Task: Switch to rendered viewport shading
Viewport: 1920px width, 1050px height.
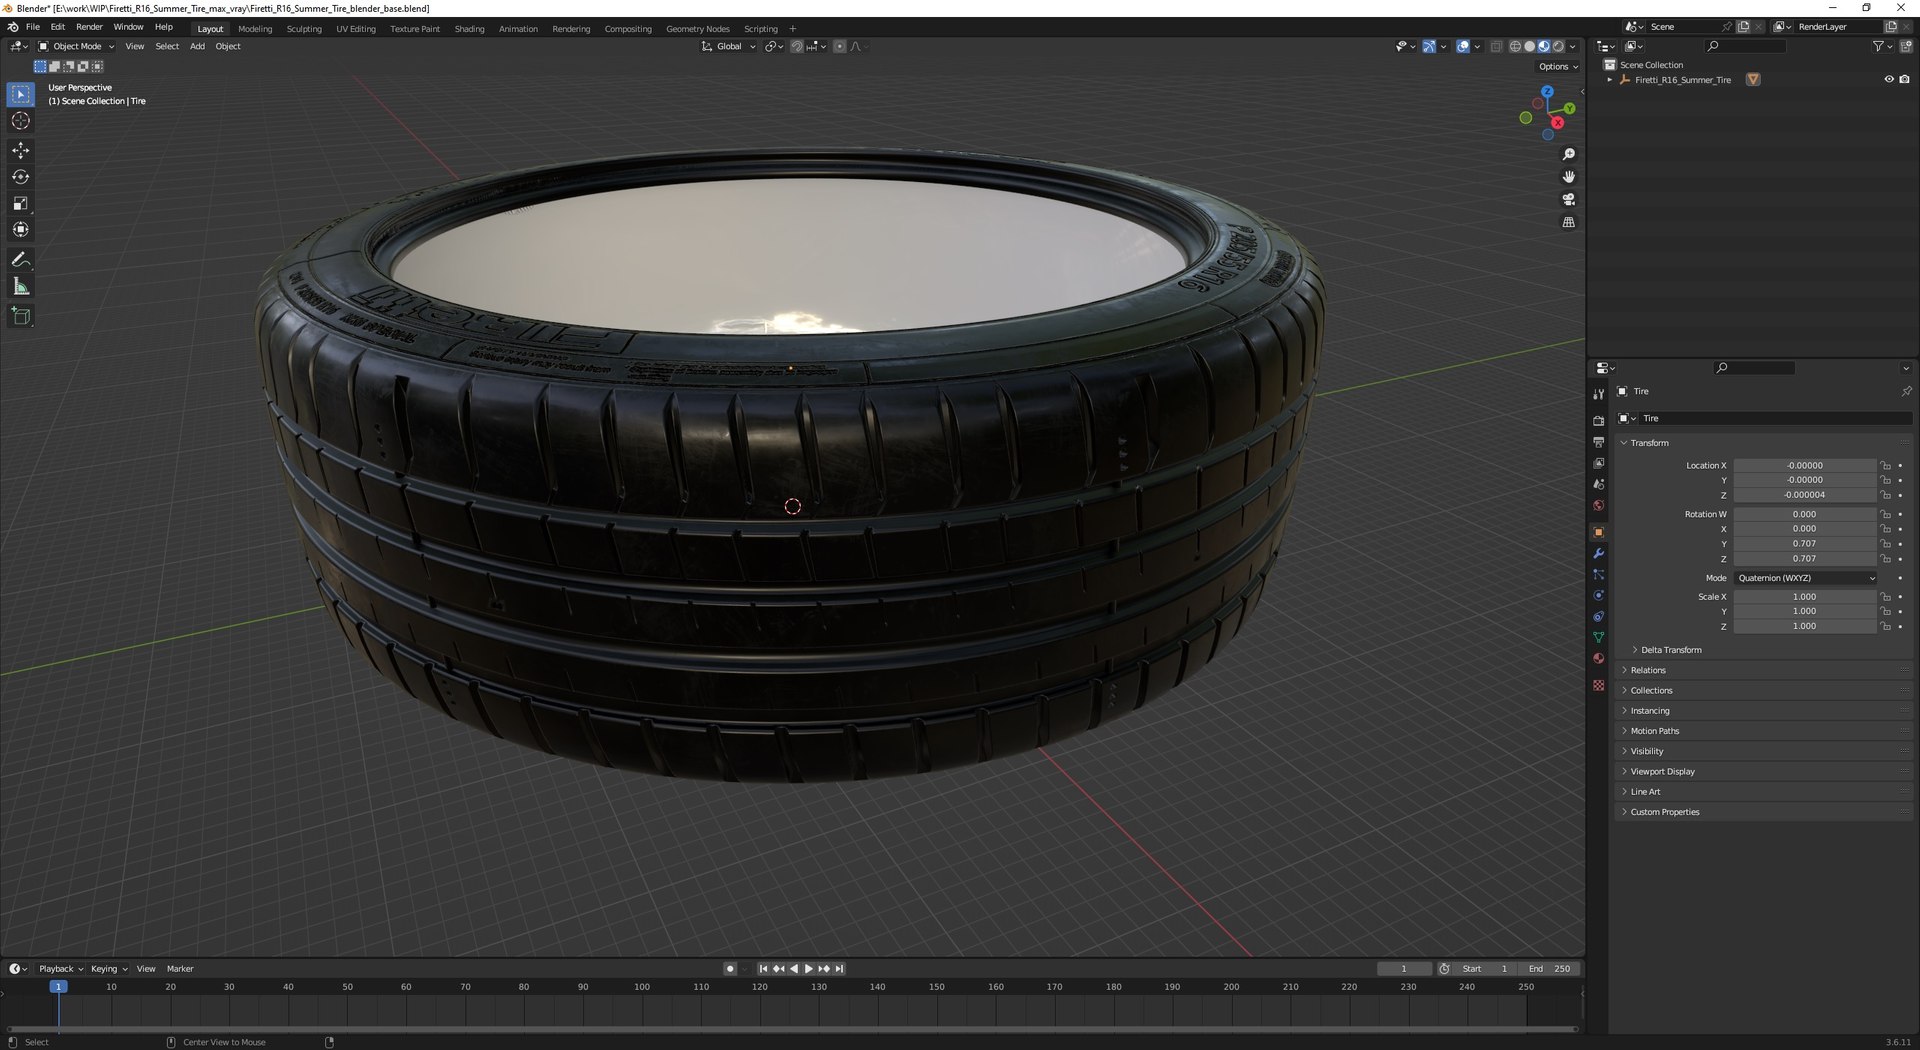Action: (x=1558, y=46)
